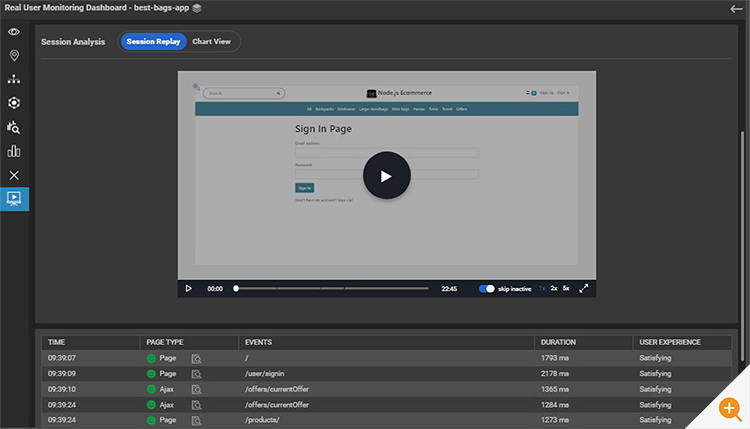Open the bar chart icon in sidebar
The width and height of the screenshot is (750, 429).
click(14, 151)
